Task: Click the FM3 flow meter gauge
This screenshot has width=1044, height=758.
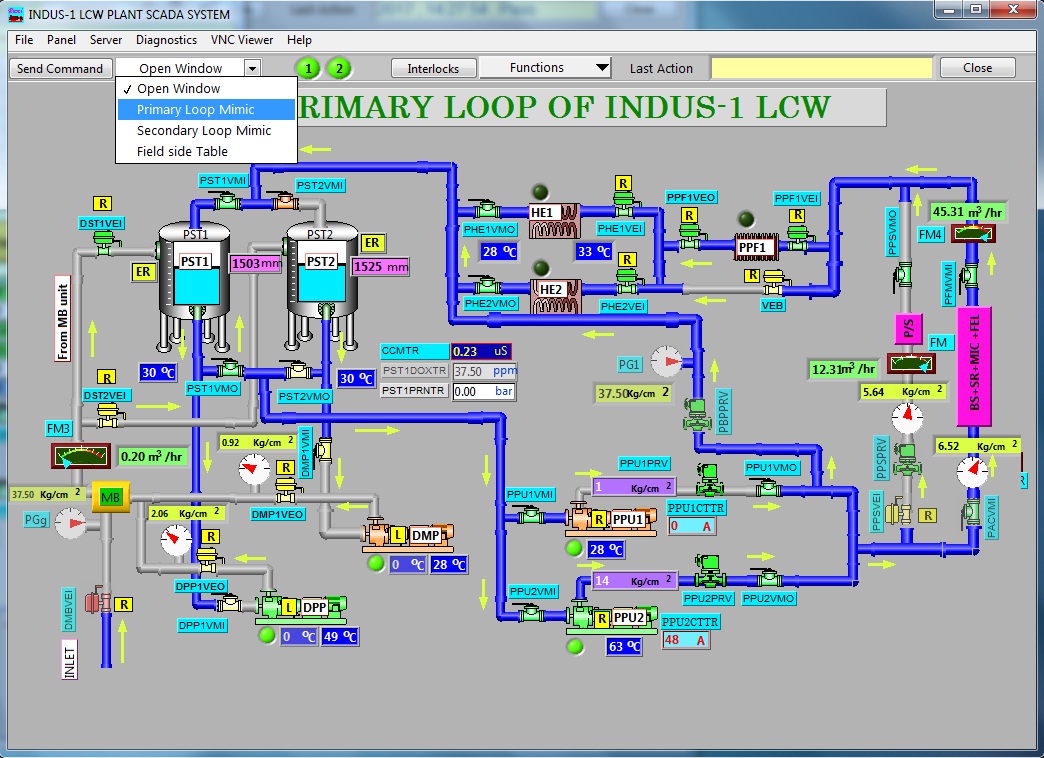Action: click(80, 456)
